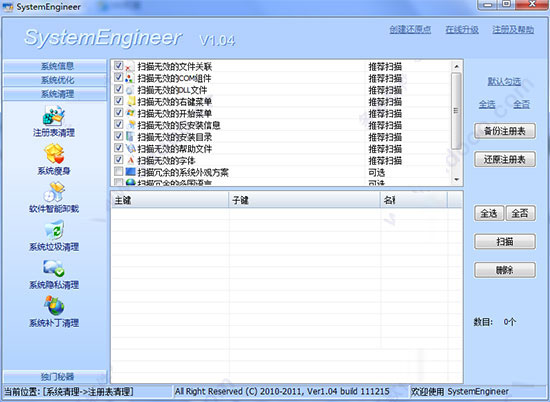Screen dimensions: 550x402
Task: Click the upper 全选 link
Action: point(487,104)
